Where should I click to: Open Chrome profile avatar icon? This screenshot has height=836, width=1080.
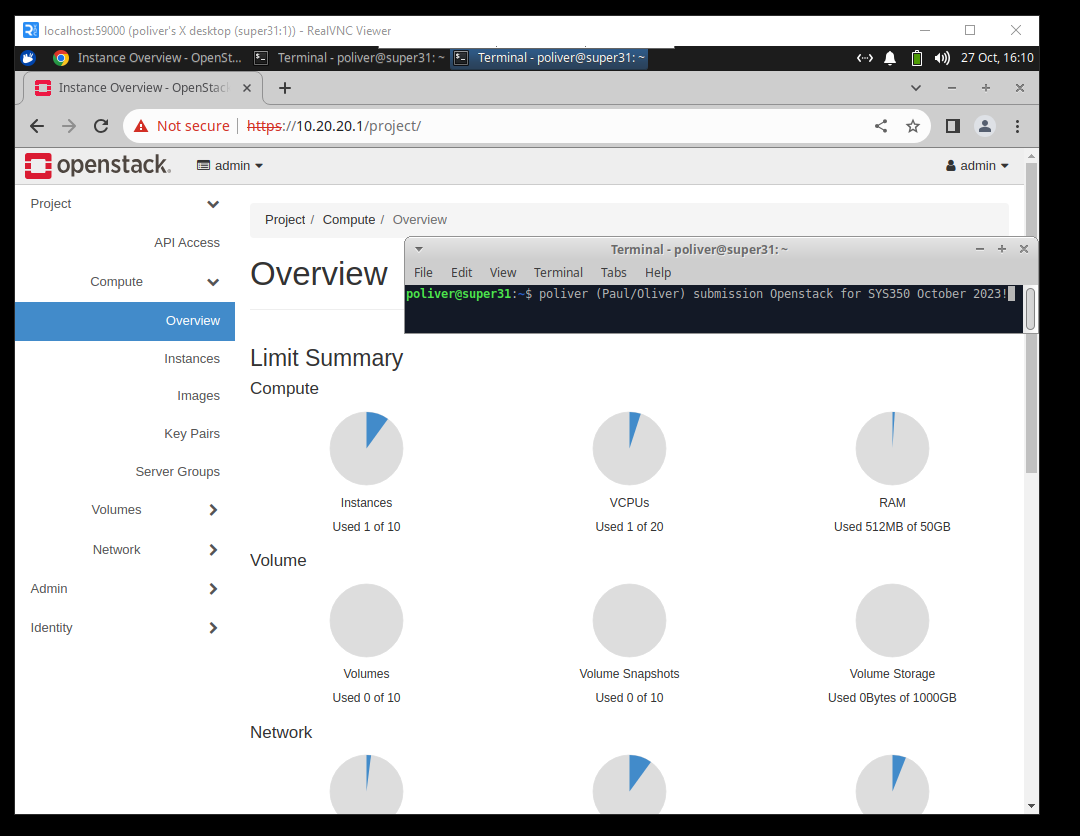(x=985, y=126)
